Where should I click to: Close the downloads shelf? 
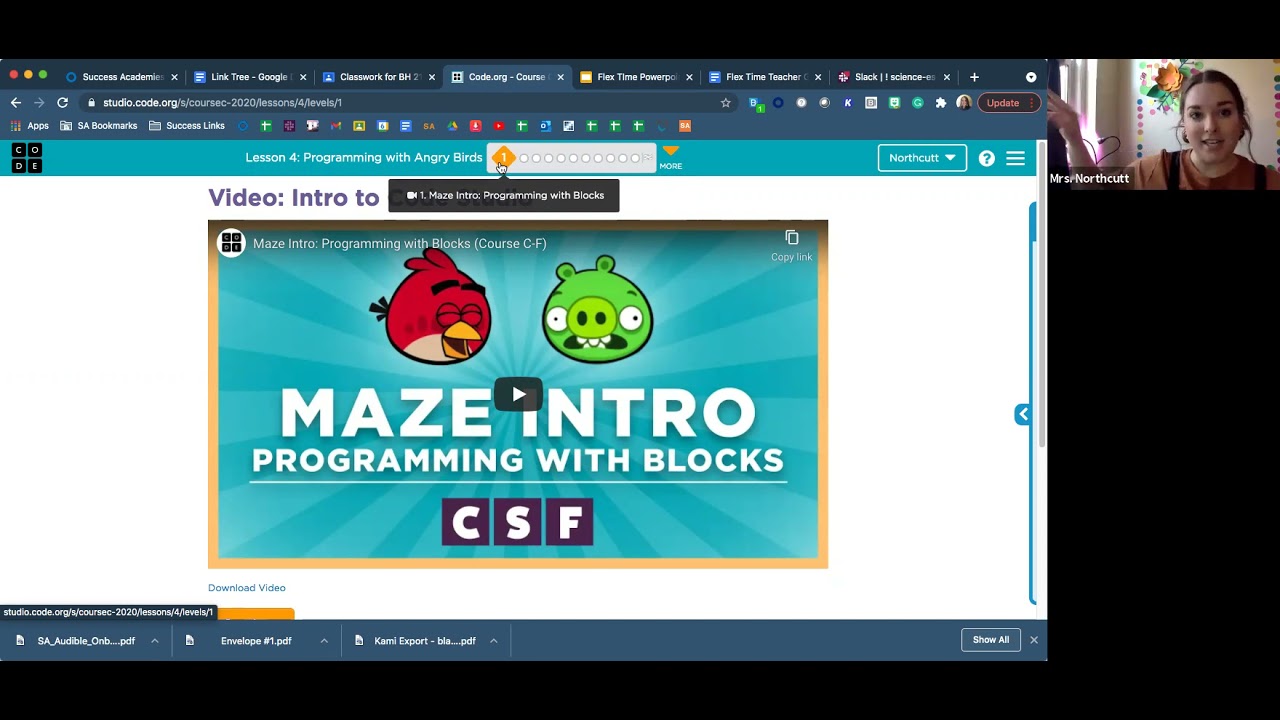pos(1034,640)
